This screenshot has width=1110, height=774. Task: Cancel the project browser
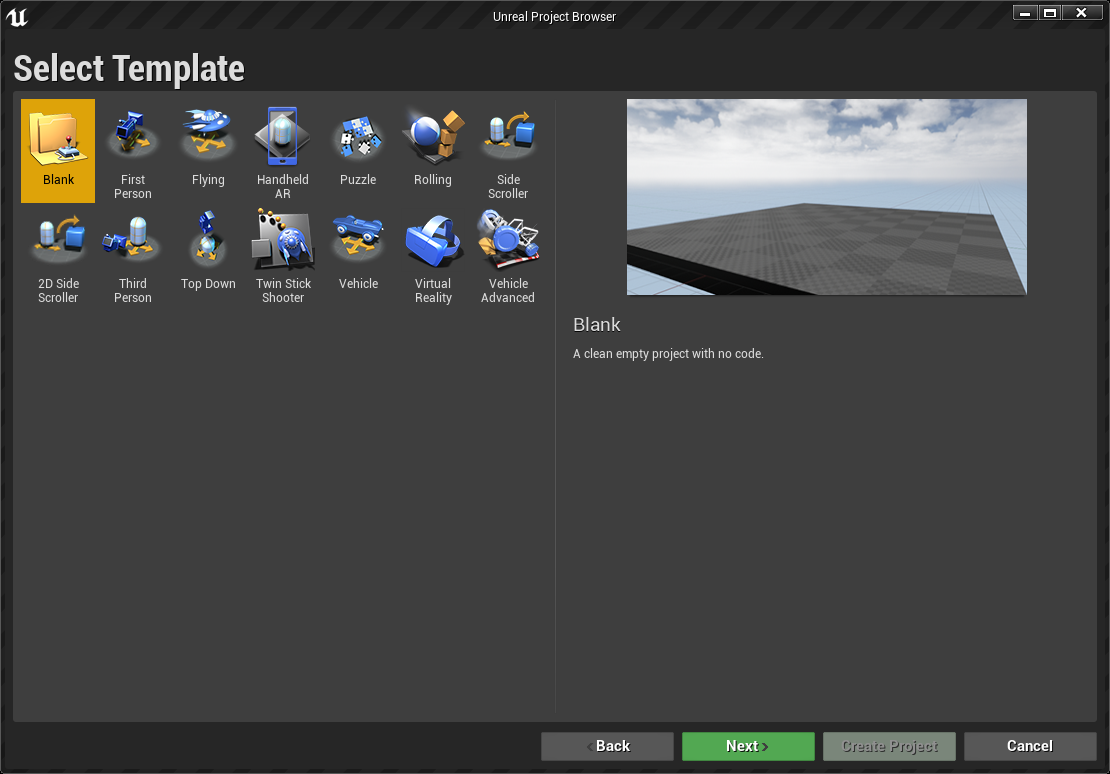click(x=1030, y=746)
